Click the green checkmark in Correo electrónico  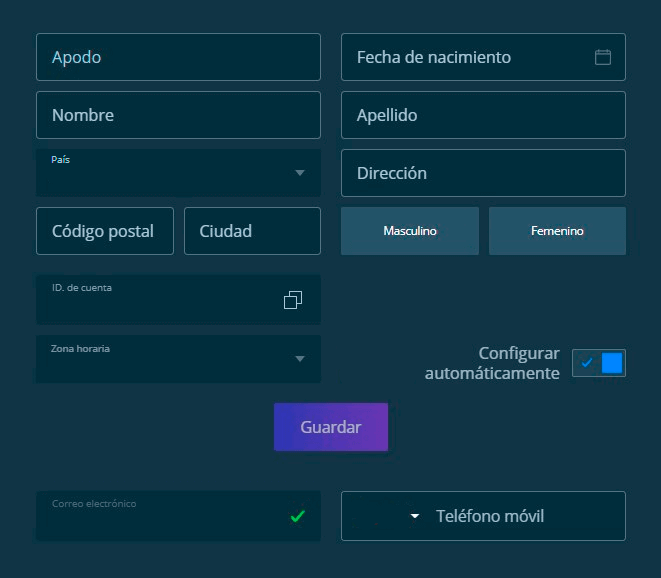tap(297, 516)
